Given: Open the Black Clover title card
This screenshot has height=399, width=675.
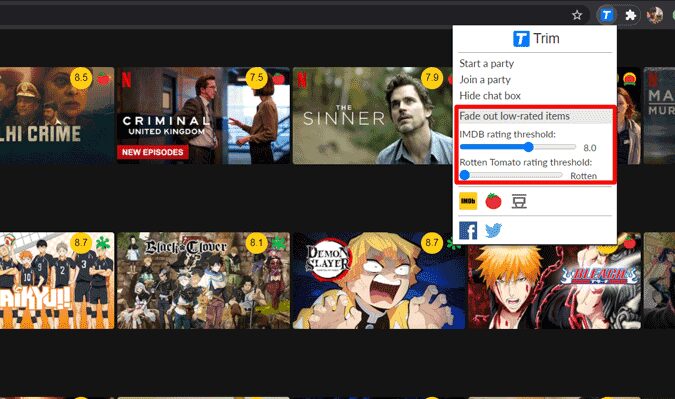Looking at the screenshot, I should point(204,281).
